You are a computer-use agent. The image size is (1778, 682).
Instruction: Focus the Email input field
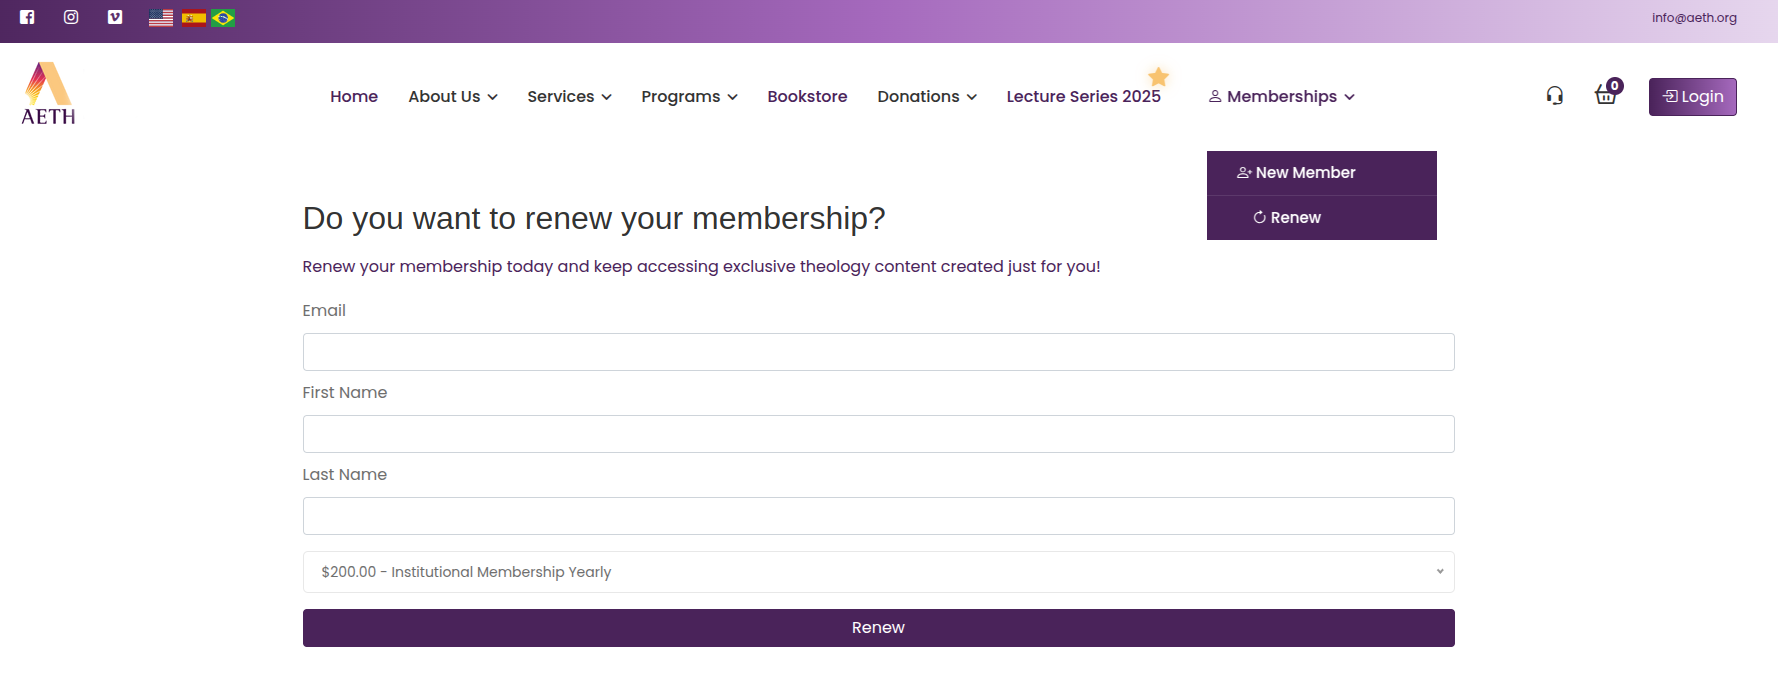(x=878, y=352)
